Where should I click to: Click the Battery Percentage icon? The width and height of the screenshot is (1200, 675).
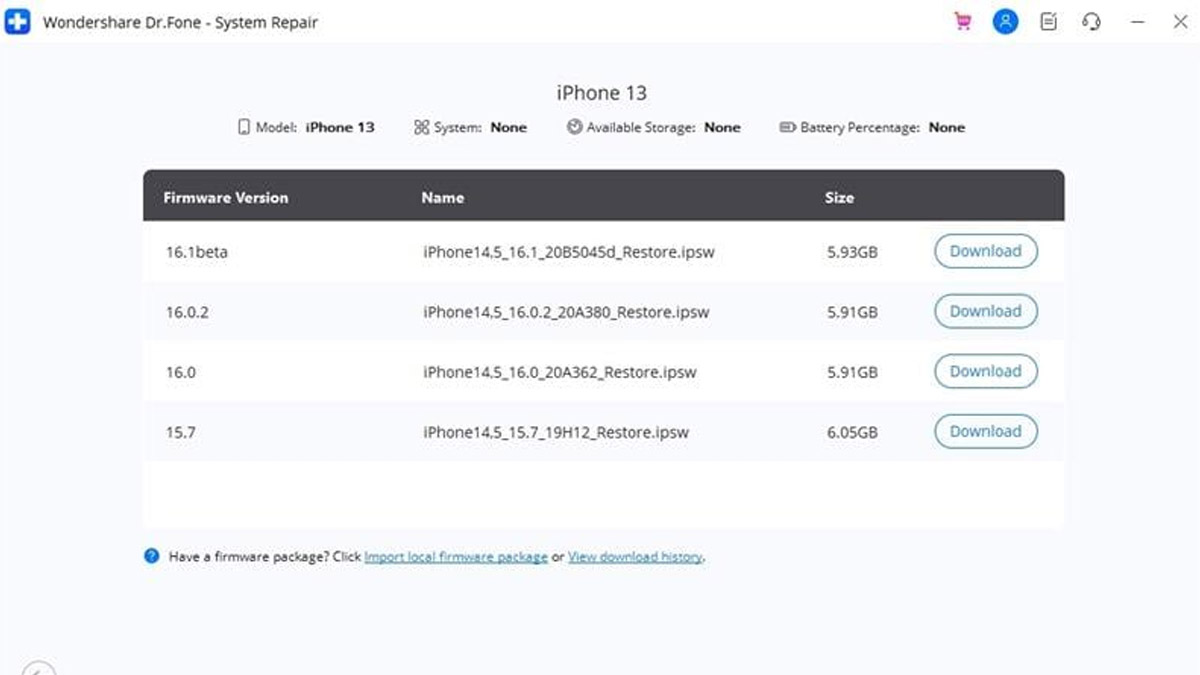point(787,127)
